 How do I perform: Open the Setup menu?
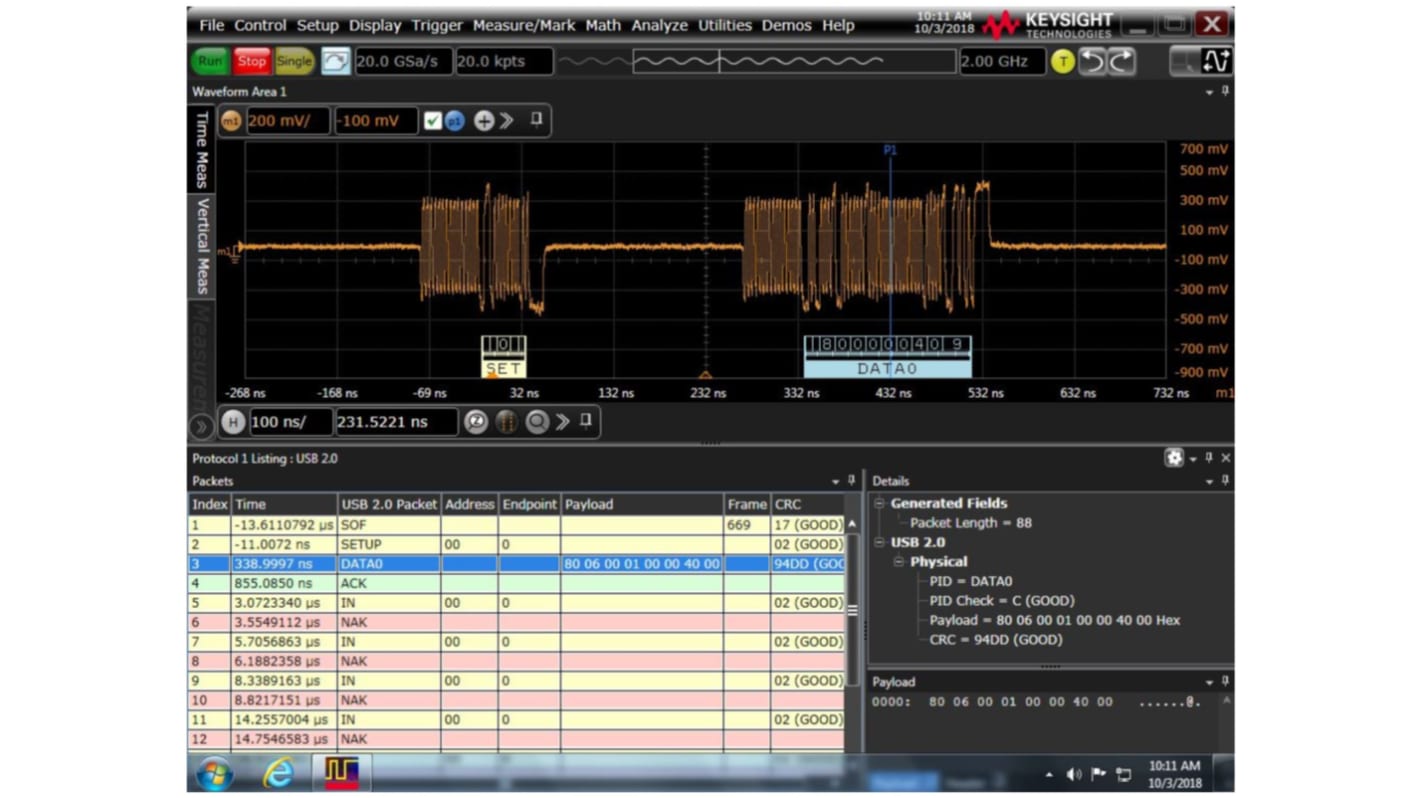coord(317,25)
